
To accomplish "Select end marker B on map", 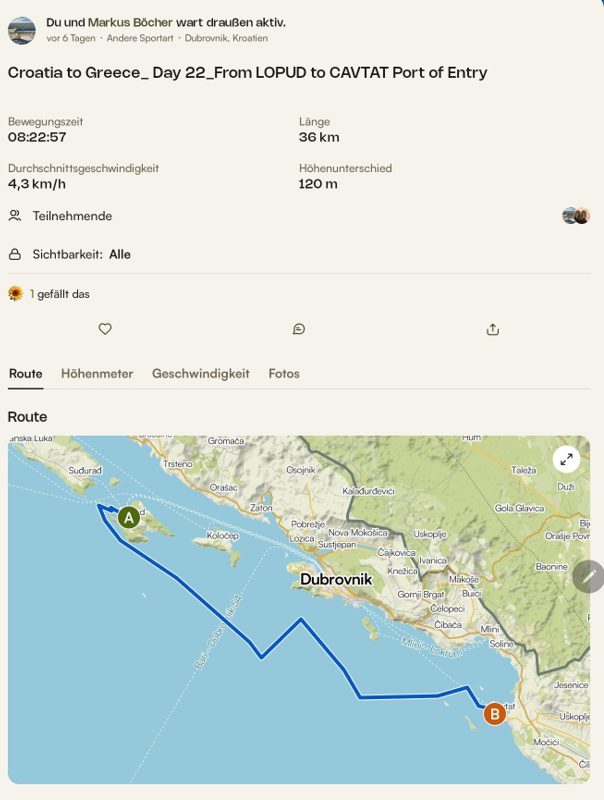I will [494, 714].
